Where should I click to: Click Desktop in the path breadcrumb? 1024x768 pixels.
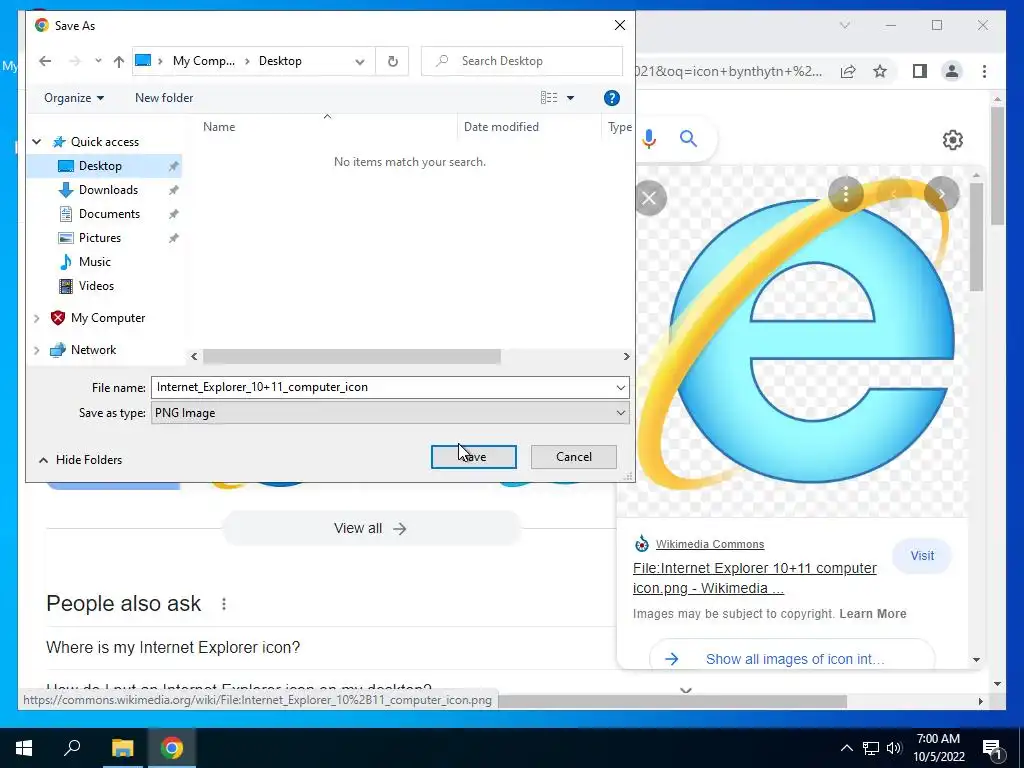[280, 61]
